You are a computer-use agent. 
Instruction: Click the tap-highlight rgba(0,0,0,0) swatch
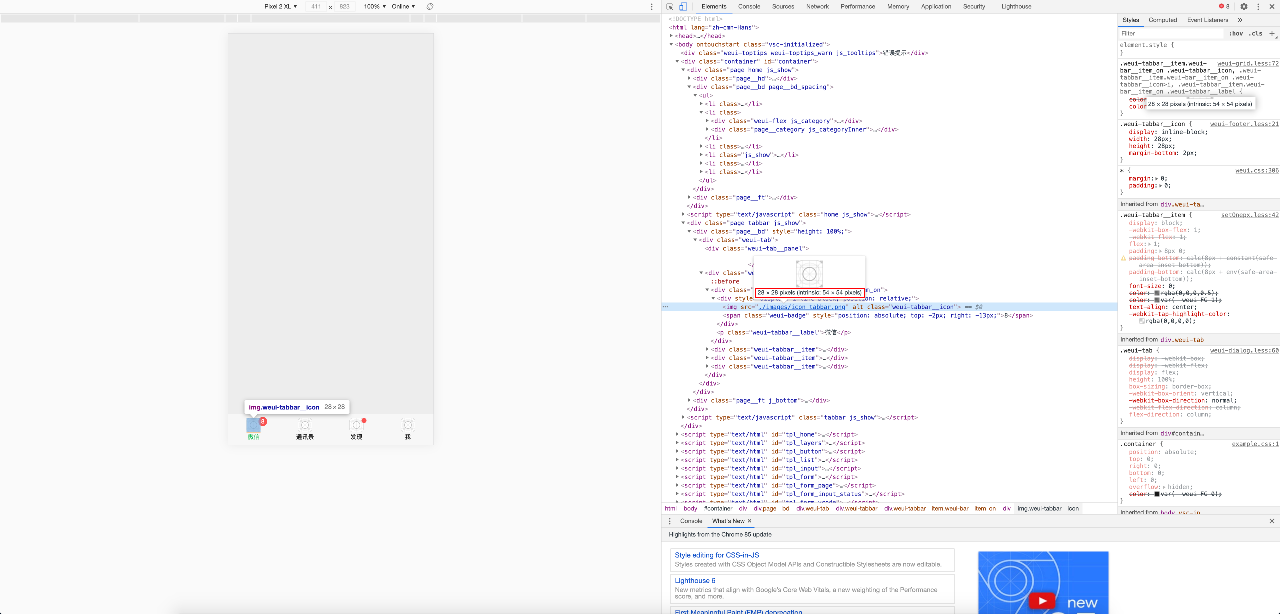(x=1143, y=321)
